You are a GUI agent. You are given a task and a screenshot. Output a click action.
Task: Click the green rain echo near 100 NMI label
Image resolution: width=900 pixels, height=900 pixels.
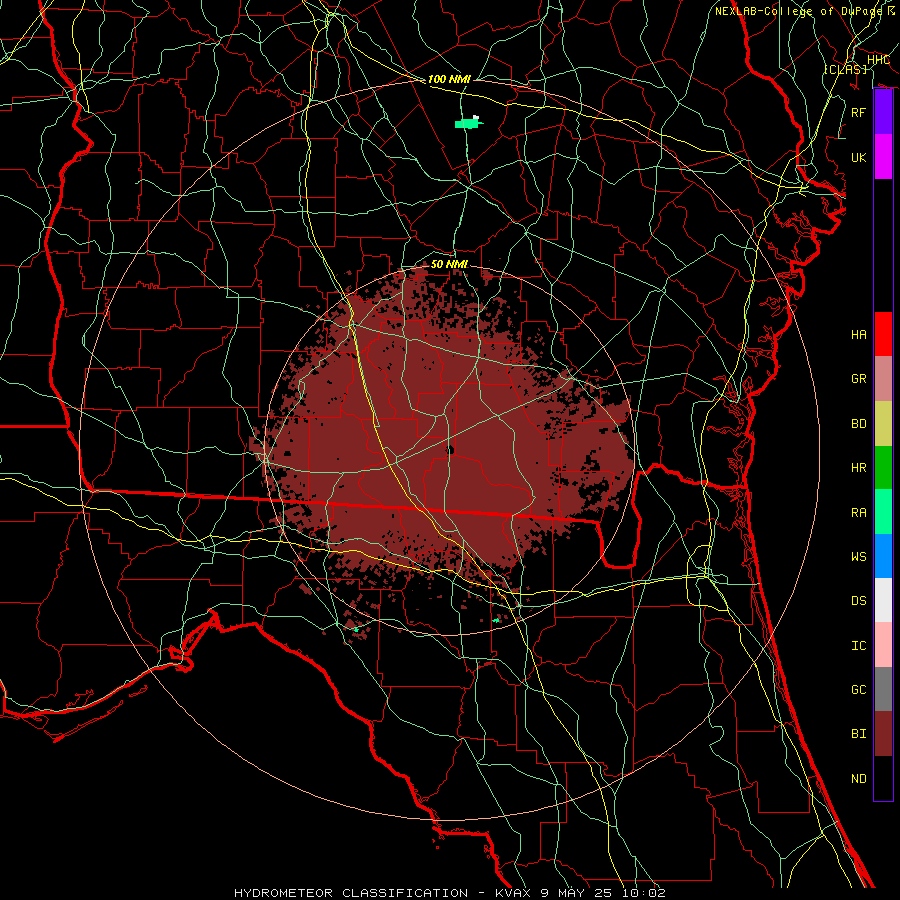point(467,123)
